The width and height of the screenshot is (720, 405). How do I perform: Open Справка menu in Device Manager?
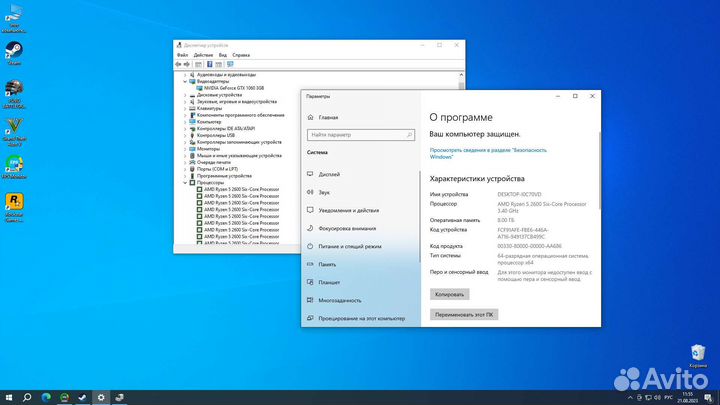click(x=241, y=55)
